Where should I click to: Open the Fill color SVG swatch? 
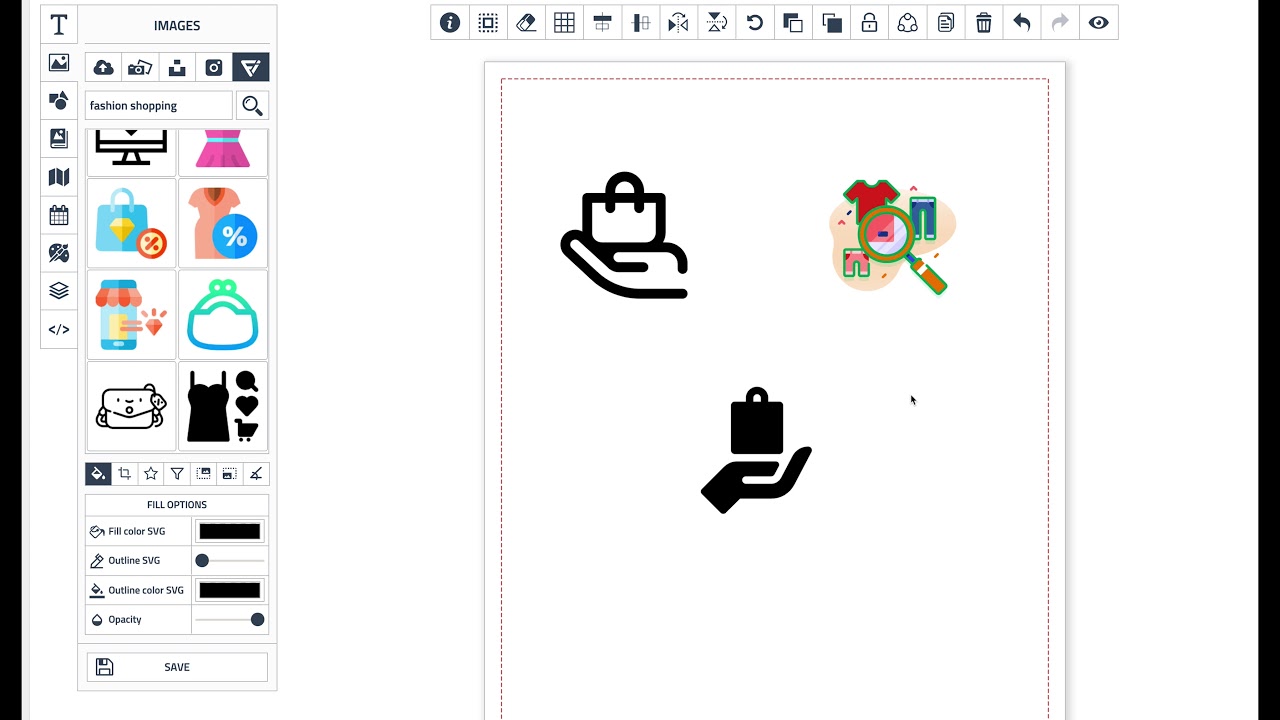click(230, 531)
